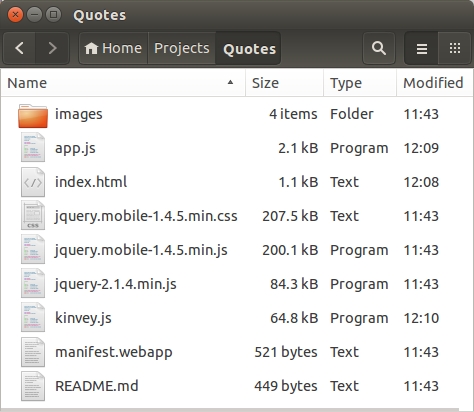
Task: Select the README.md file icon
Action: 33,386
